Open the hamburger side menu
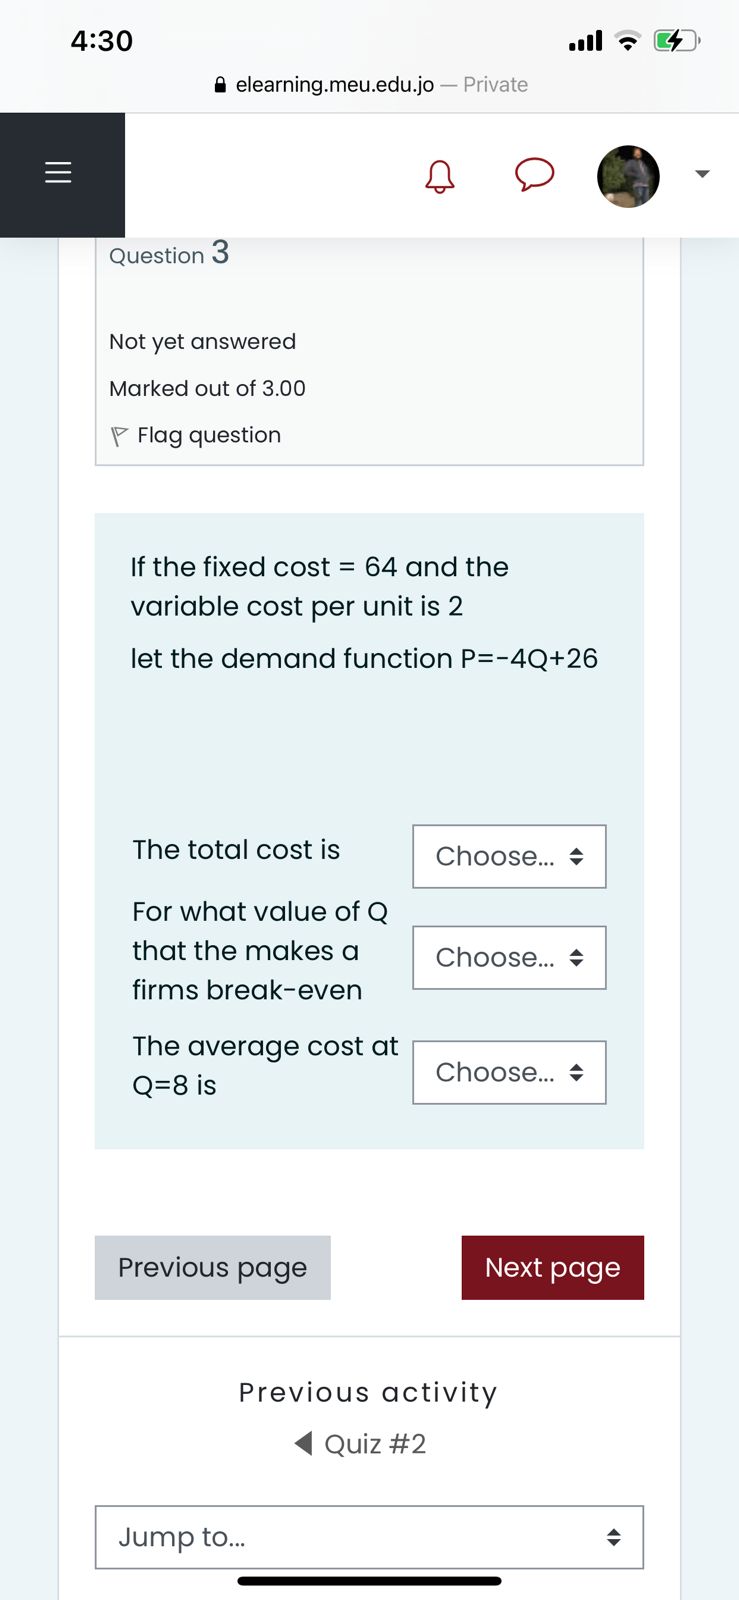 (59, 173)
